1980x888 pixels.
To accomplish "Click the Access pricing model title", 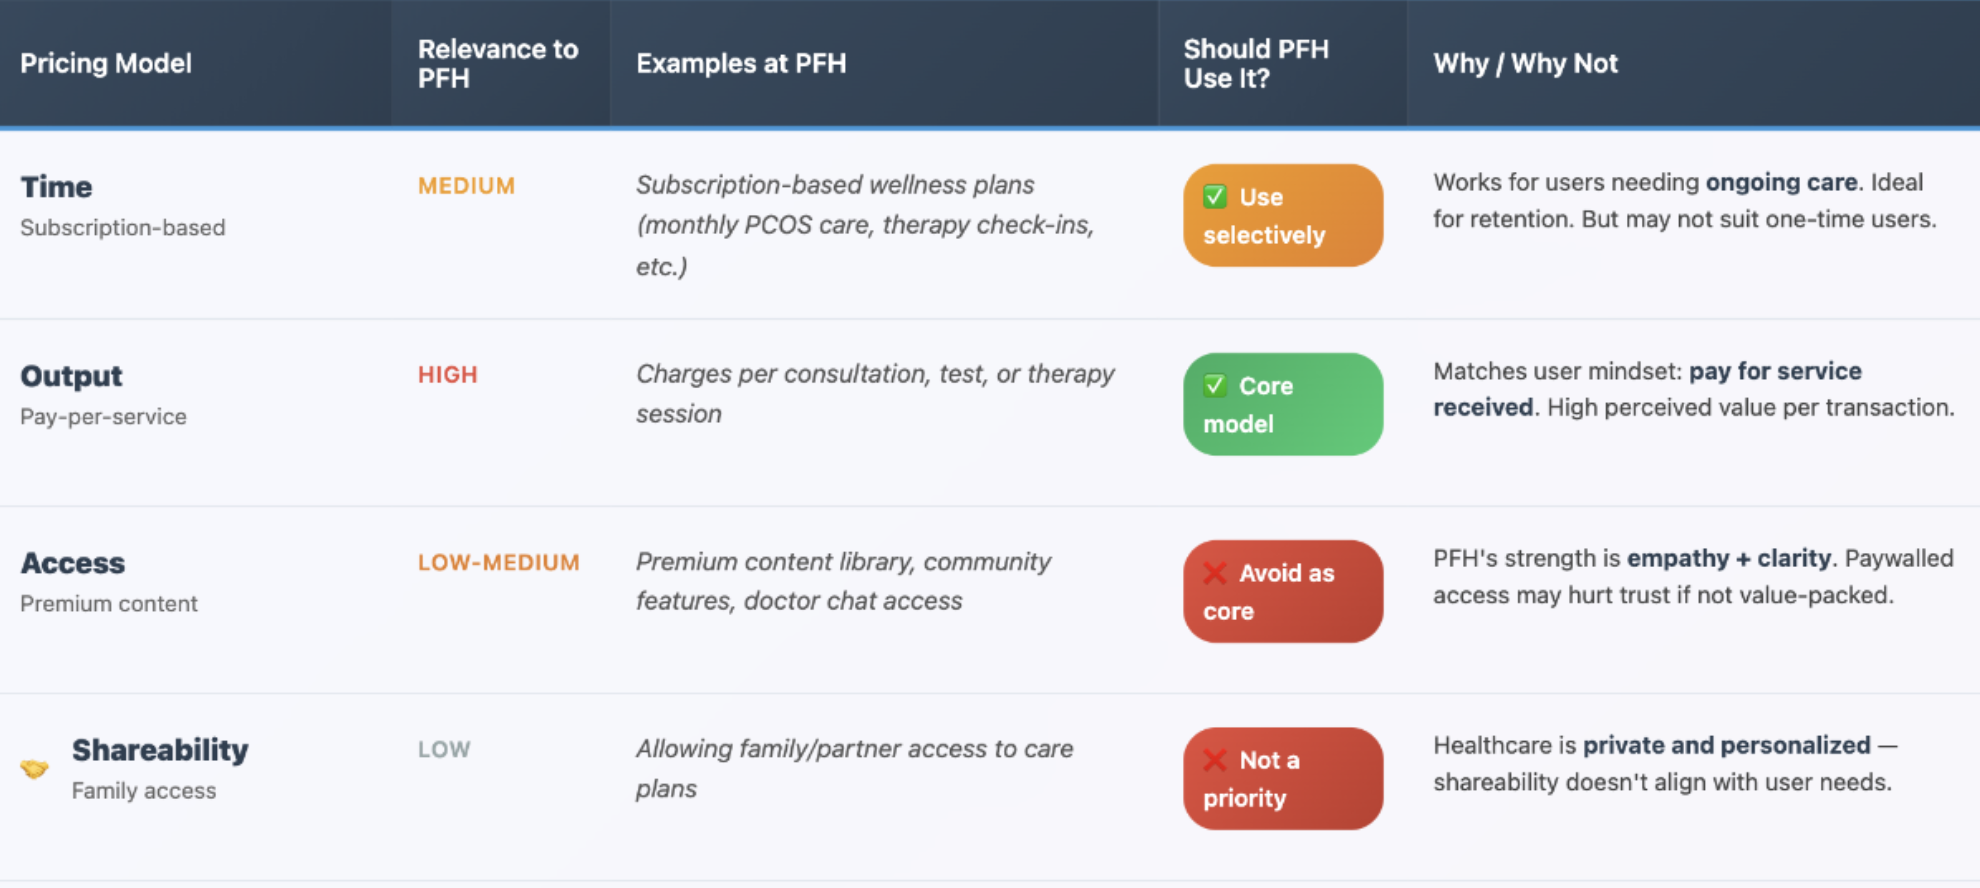I will pos(73,563).
